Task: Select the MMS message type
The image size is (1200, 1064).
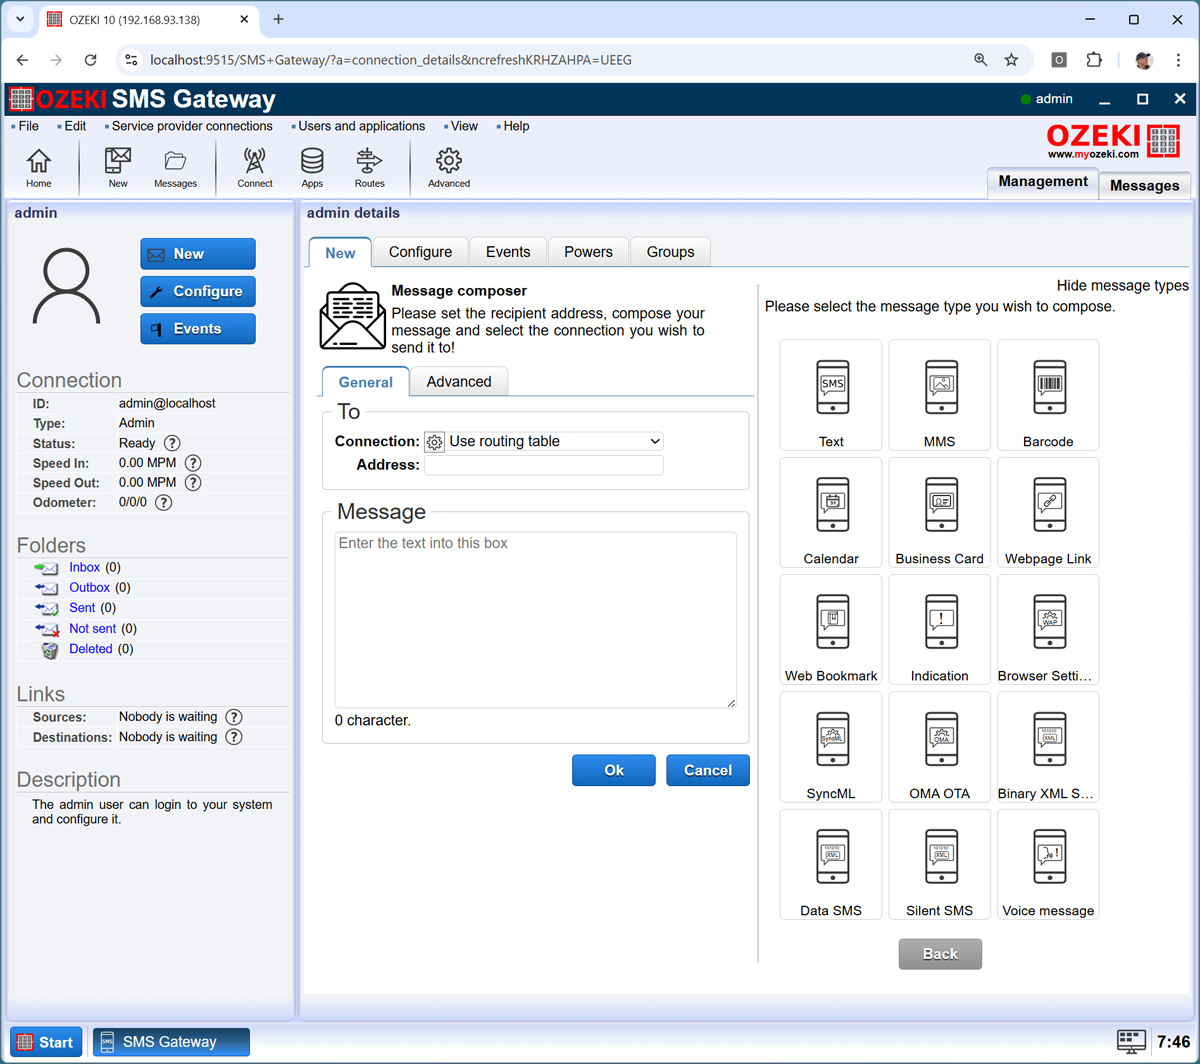Action: pos(939,395)
